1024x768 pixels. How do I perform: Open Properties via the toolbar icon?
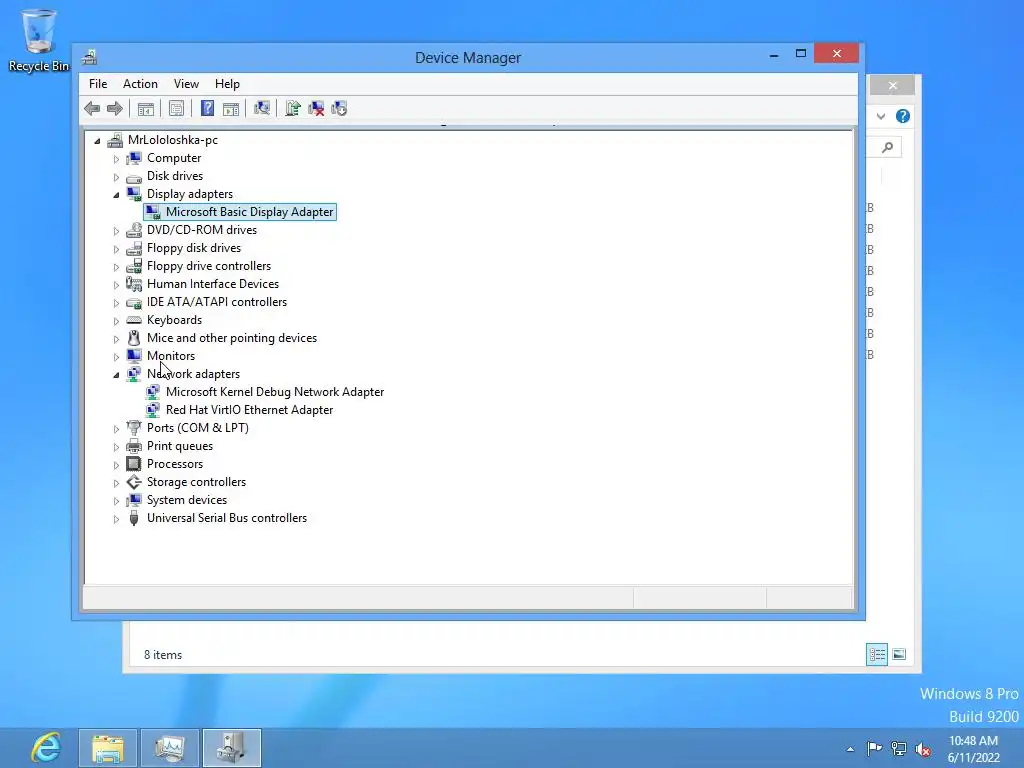(x=176, y=108)
